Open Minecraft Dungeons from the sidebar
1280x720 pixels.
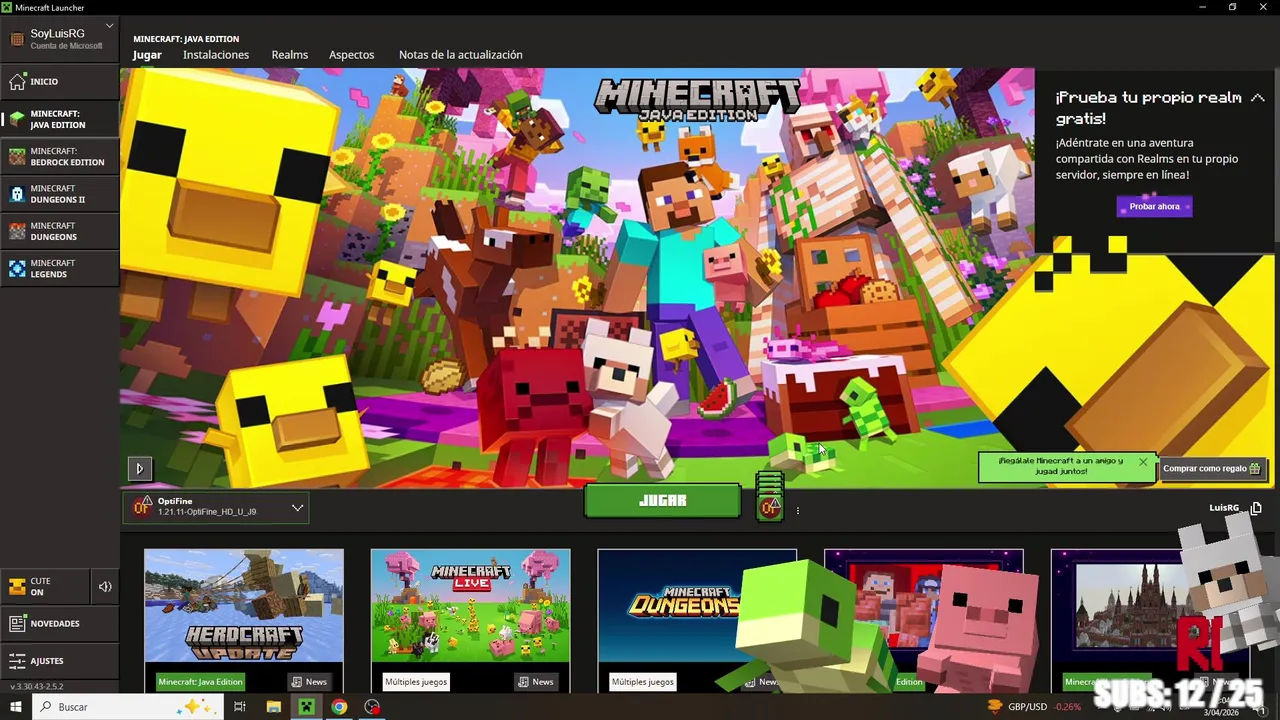point(60,231)
